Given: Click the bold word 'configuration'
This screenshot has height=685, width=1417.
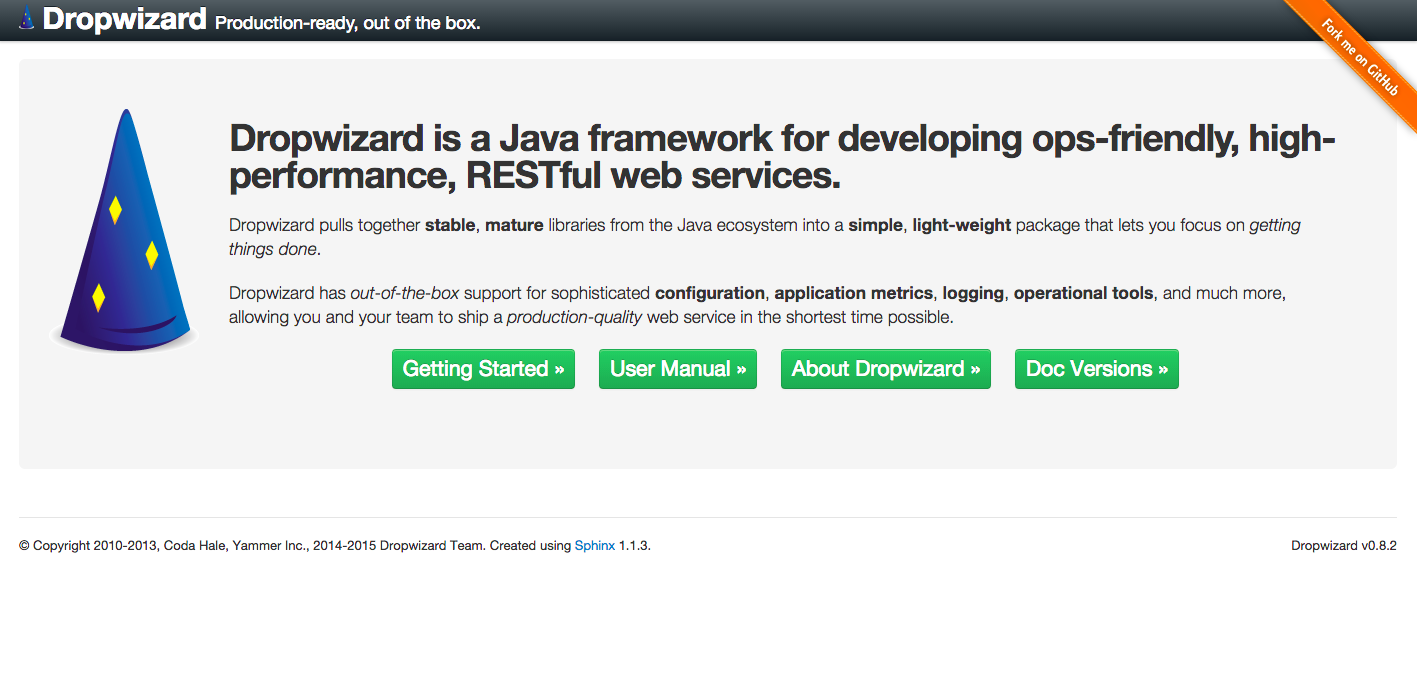Looking at the screenshot, I should (x=710, y=293).
